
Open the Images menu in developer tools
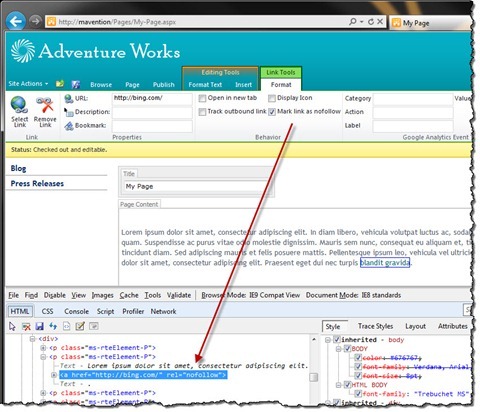102,295
